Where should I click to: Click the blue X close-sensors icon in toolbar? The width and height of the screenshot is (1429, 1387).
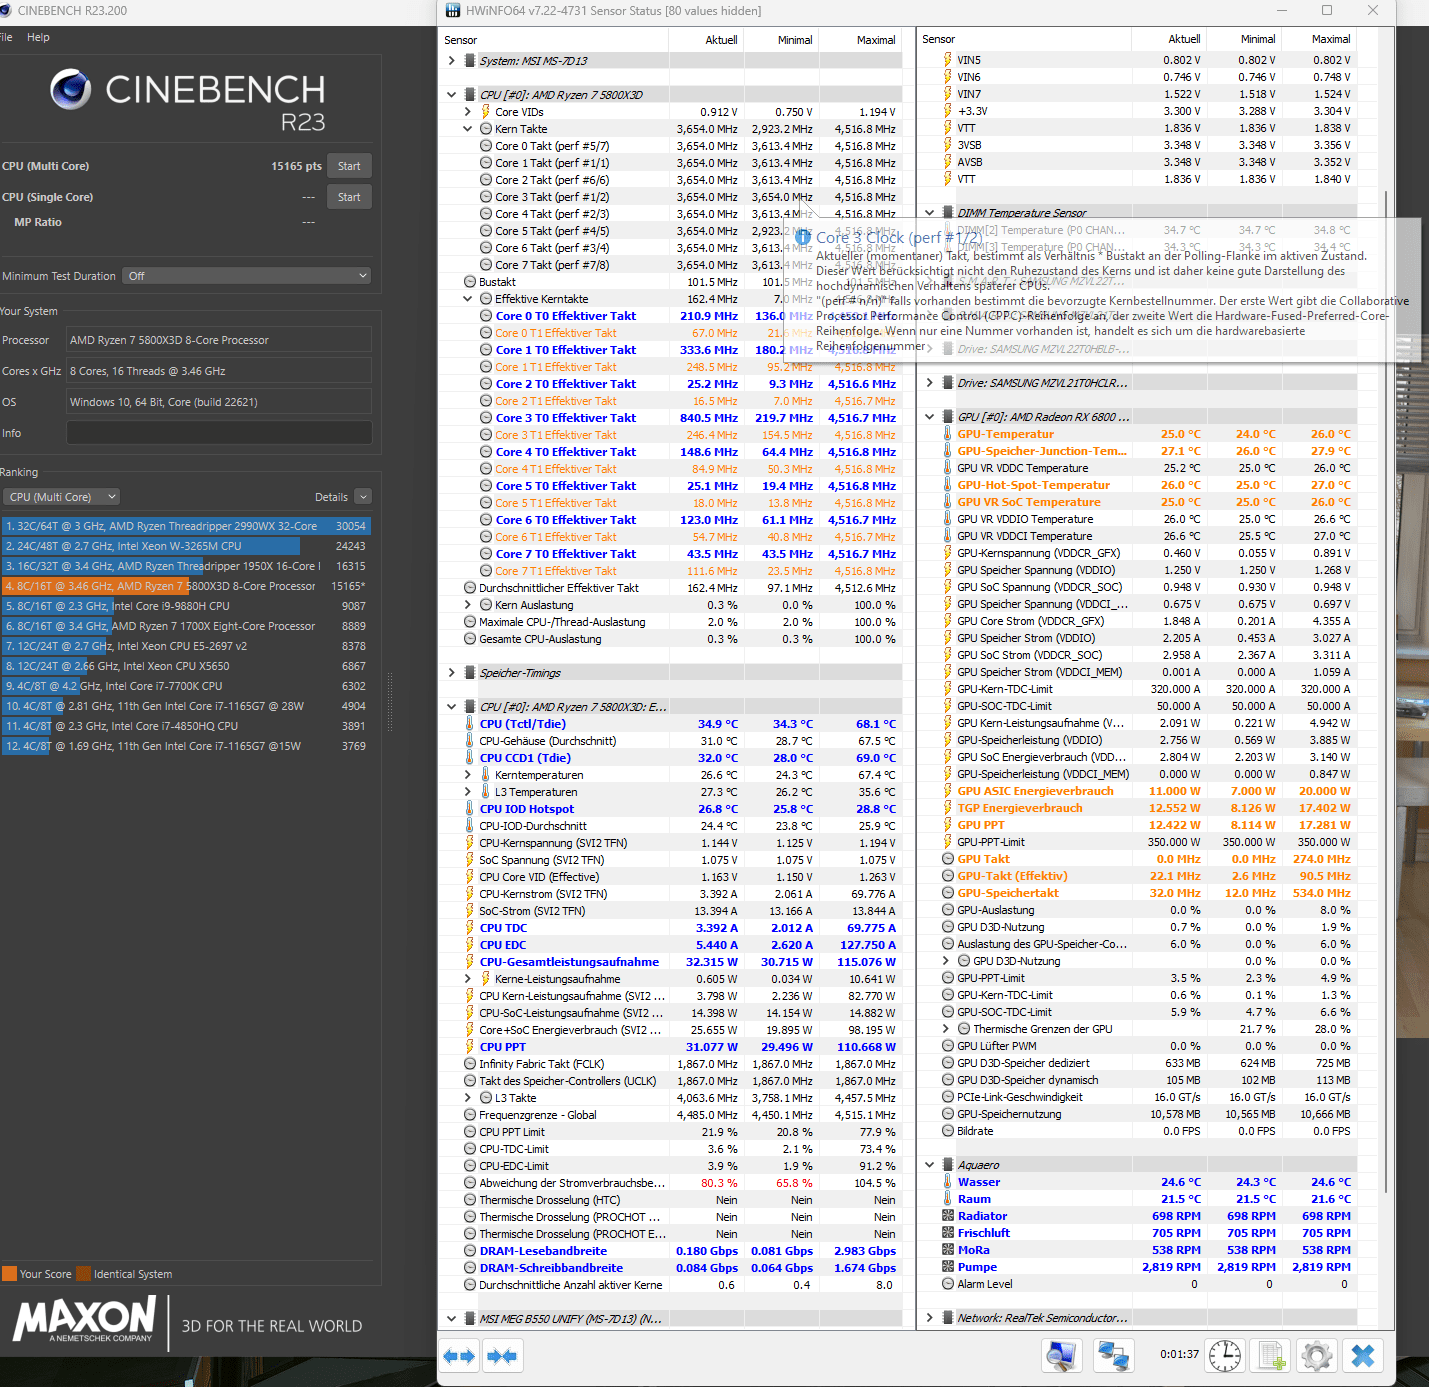click(x=1363, y=1356)
